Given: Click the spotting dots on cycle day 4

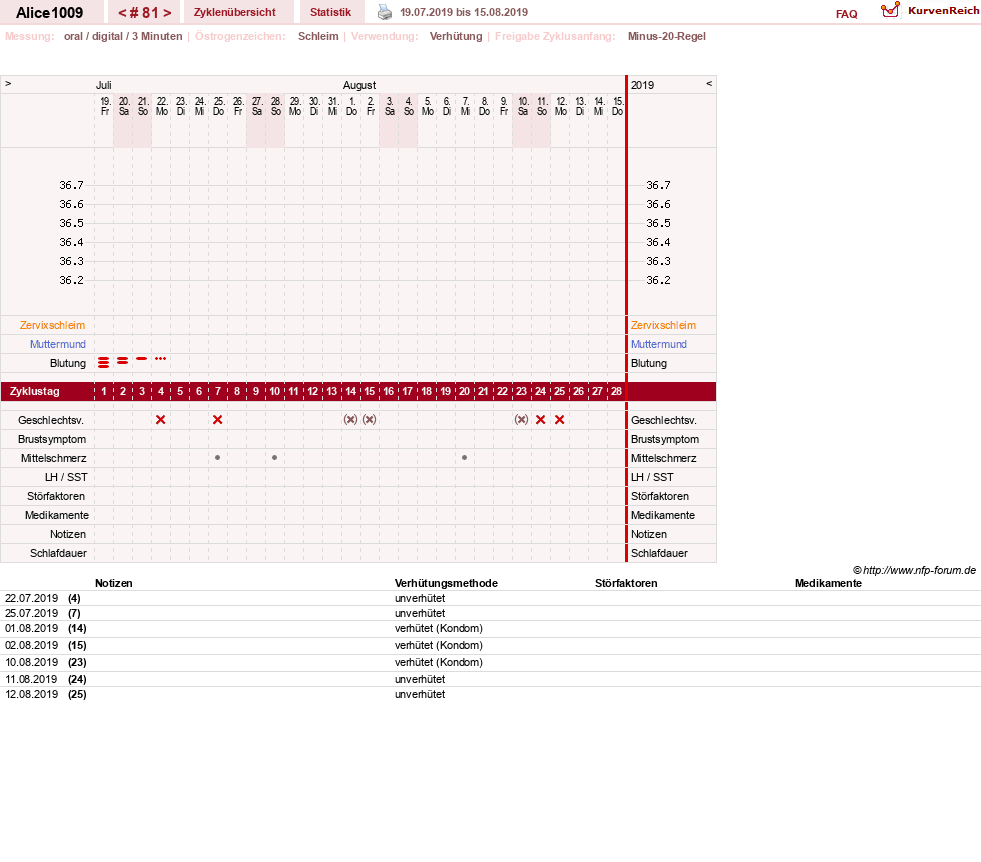Looking at the screenshot, I should pos(161,358).
